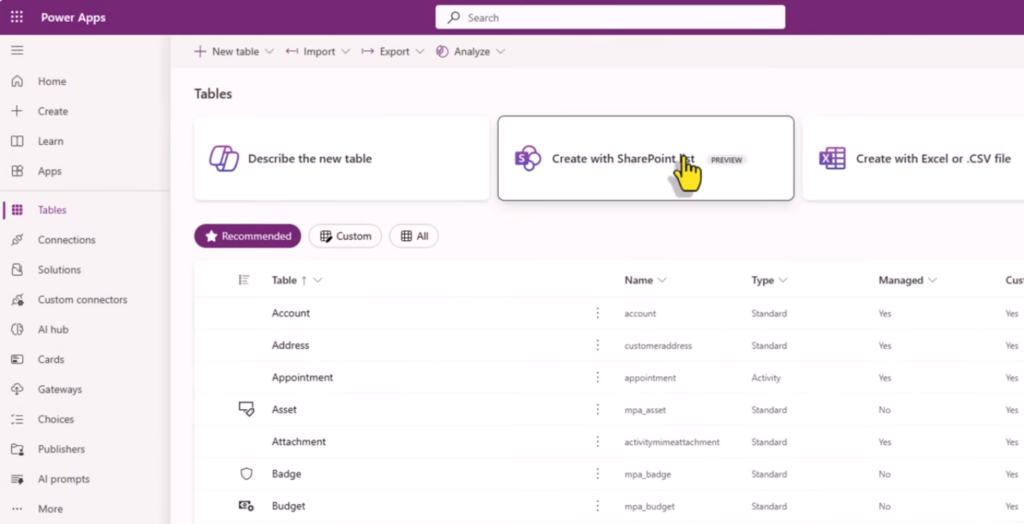Click Describe the new table card
Screen dimensions: 1024x524
342,159
